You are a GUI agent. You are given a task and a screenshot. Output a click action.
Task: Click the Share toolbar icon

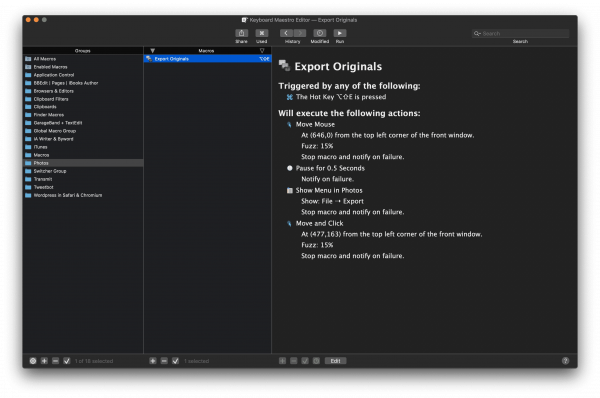(241, 33)
